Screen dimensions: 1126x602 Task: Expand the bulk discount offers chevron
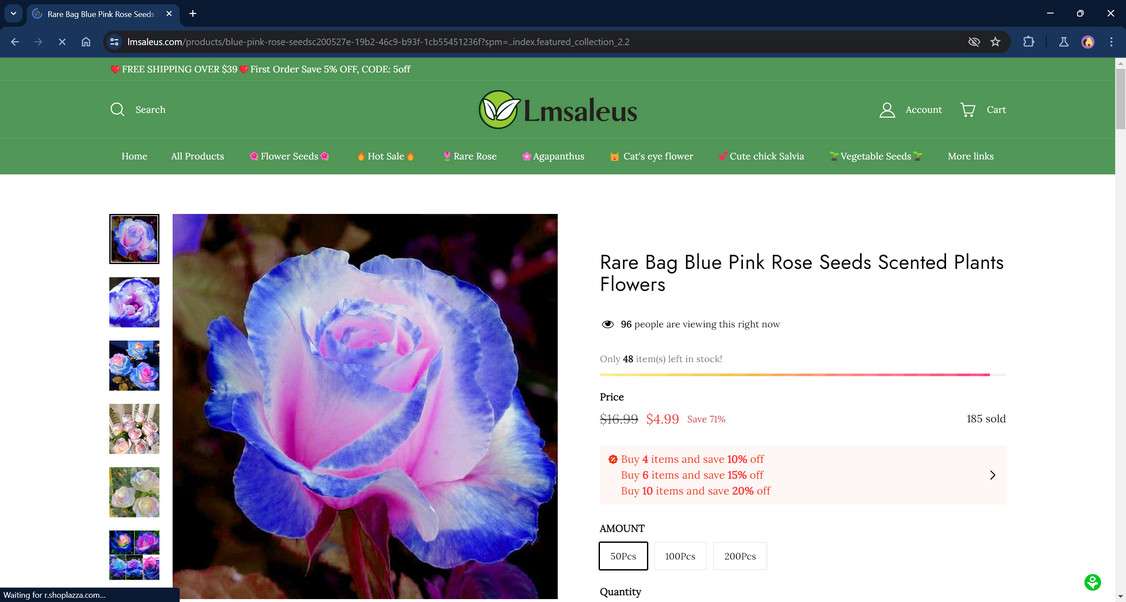[992, 475]
